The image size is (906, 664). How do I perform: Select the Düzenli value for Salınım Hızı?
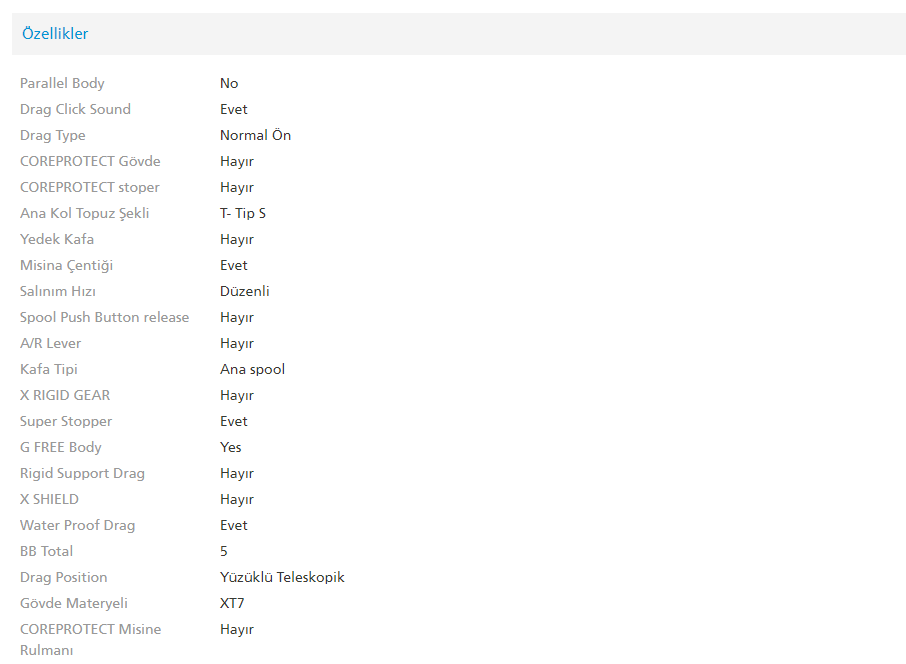coord(245,291)
